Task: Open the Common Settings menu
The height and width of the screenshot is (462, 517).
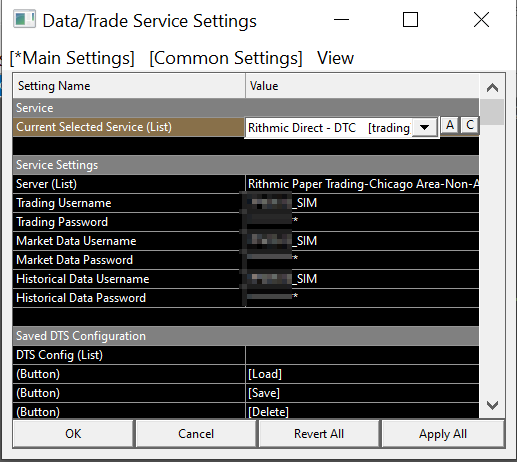Action: (226, 58)
